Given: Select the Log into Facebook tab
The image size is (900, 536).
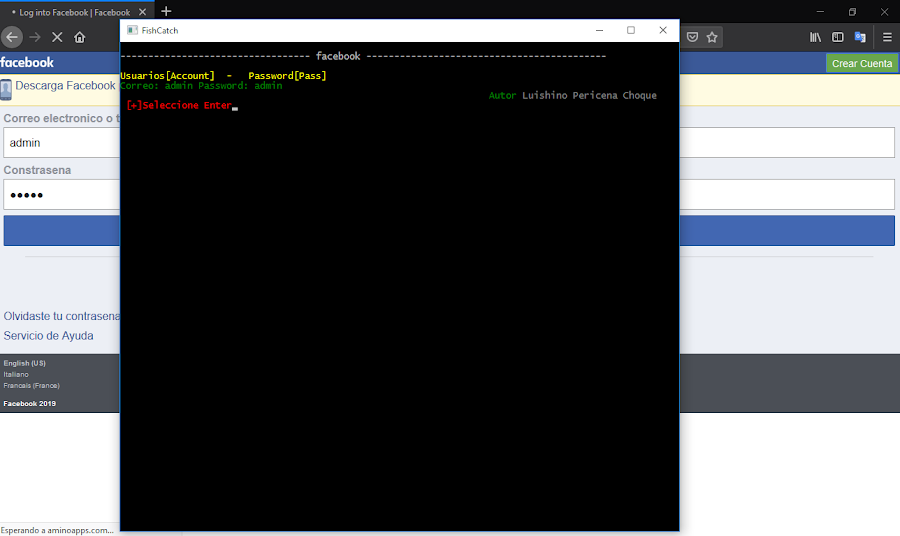Looking at the screenshot, I should coord(77,12).
